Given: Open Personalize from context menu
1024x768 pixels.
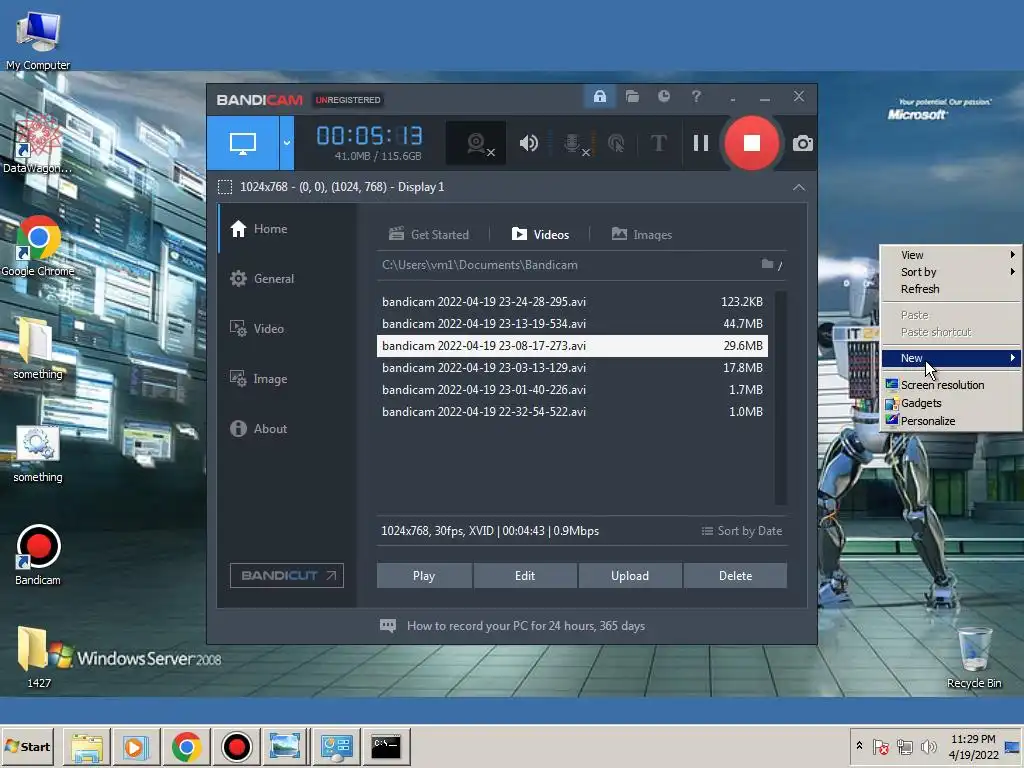Looking at the screenshot, I should (x=951, y=421).
